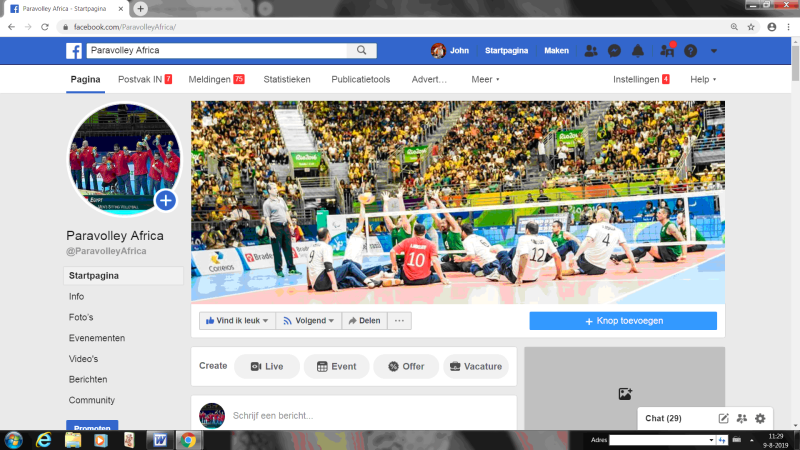Click the Chrome zoom icon in address bar
The width and height of the screenshot is (800, 450).
tap(734, 27)
